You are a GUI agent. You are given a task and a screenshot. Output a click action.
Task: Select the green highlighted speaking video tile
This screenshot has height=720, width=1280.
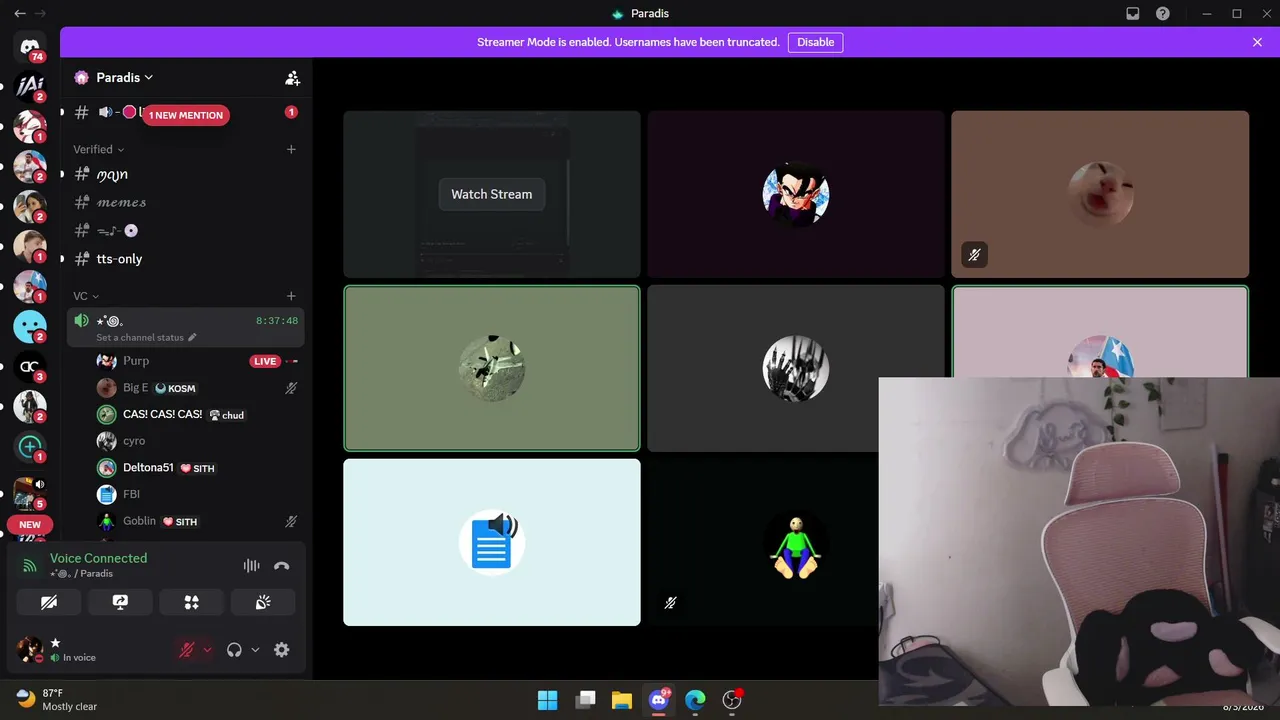pyautogui.click(x=492, y=368)
